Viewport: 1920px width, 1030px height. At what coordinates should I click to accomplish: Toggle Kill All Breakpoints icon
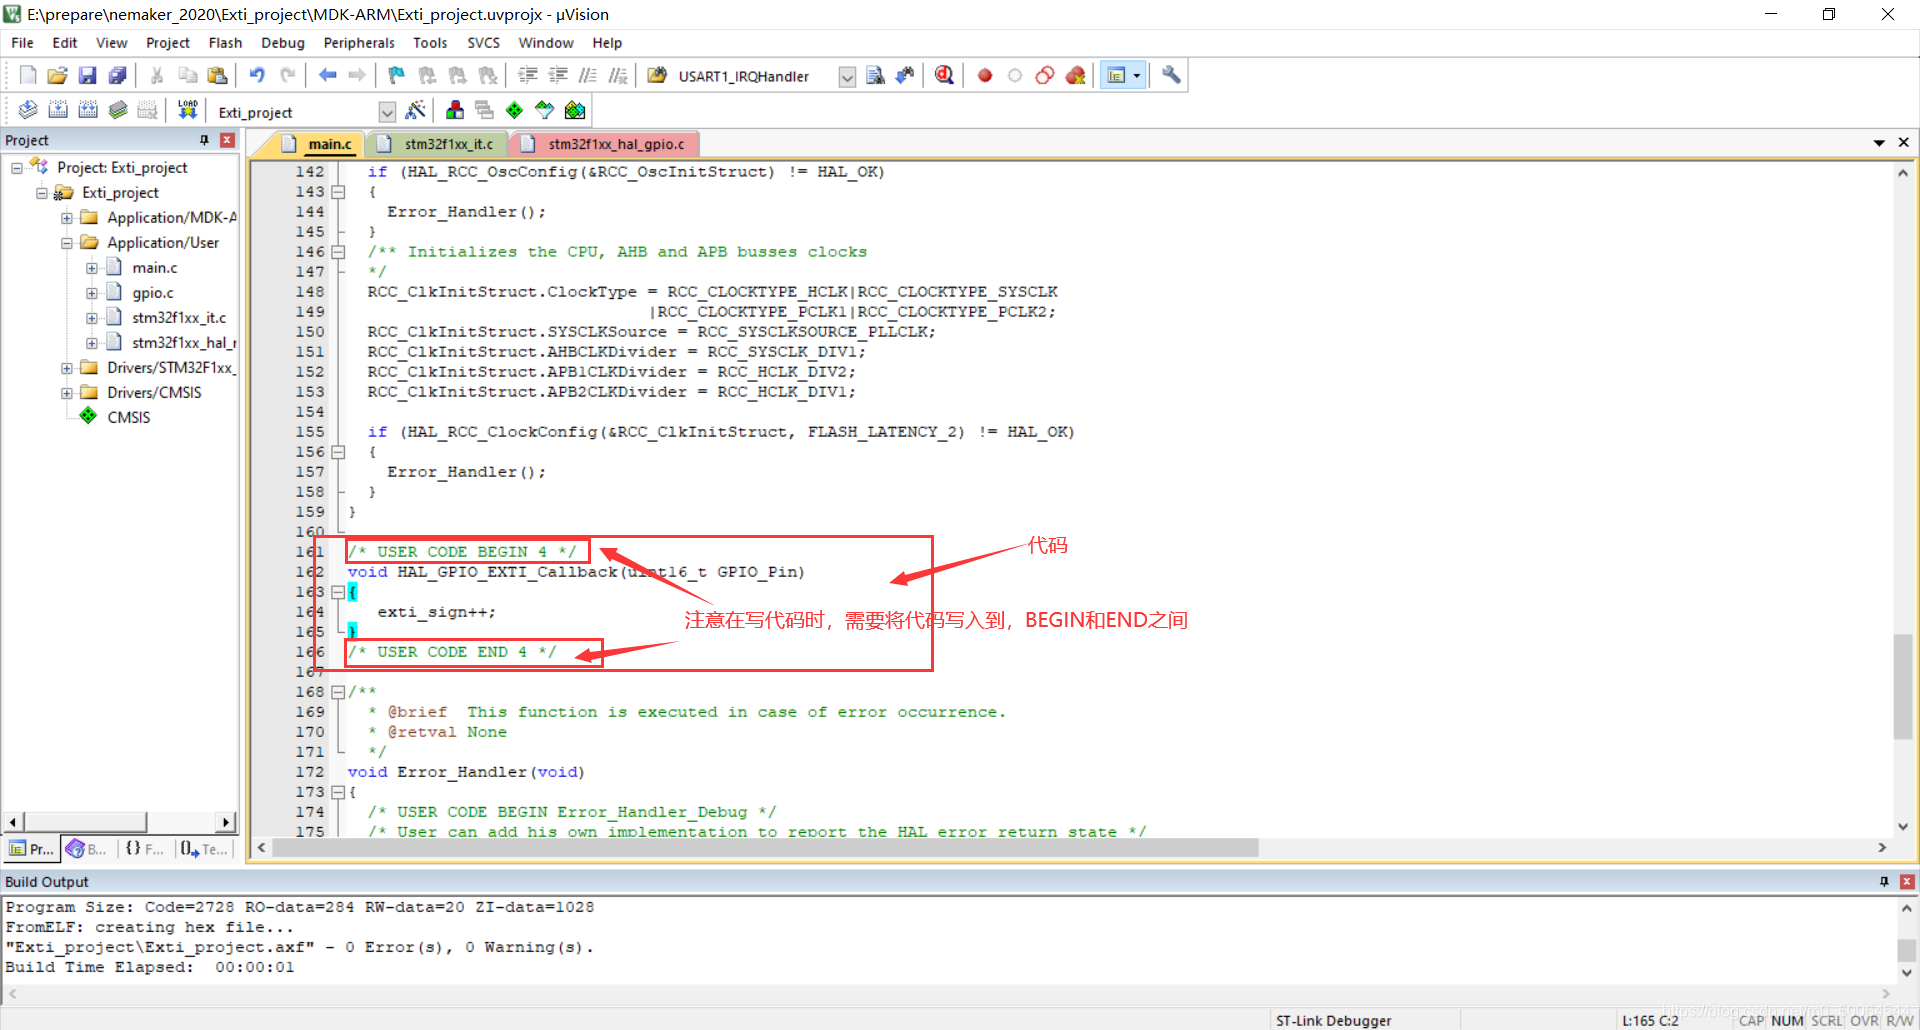click(1075, 75)
